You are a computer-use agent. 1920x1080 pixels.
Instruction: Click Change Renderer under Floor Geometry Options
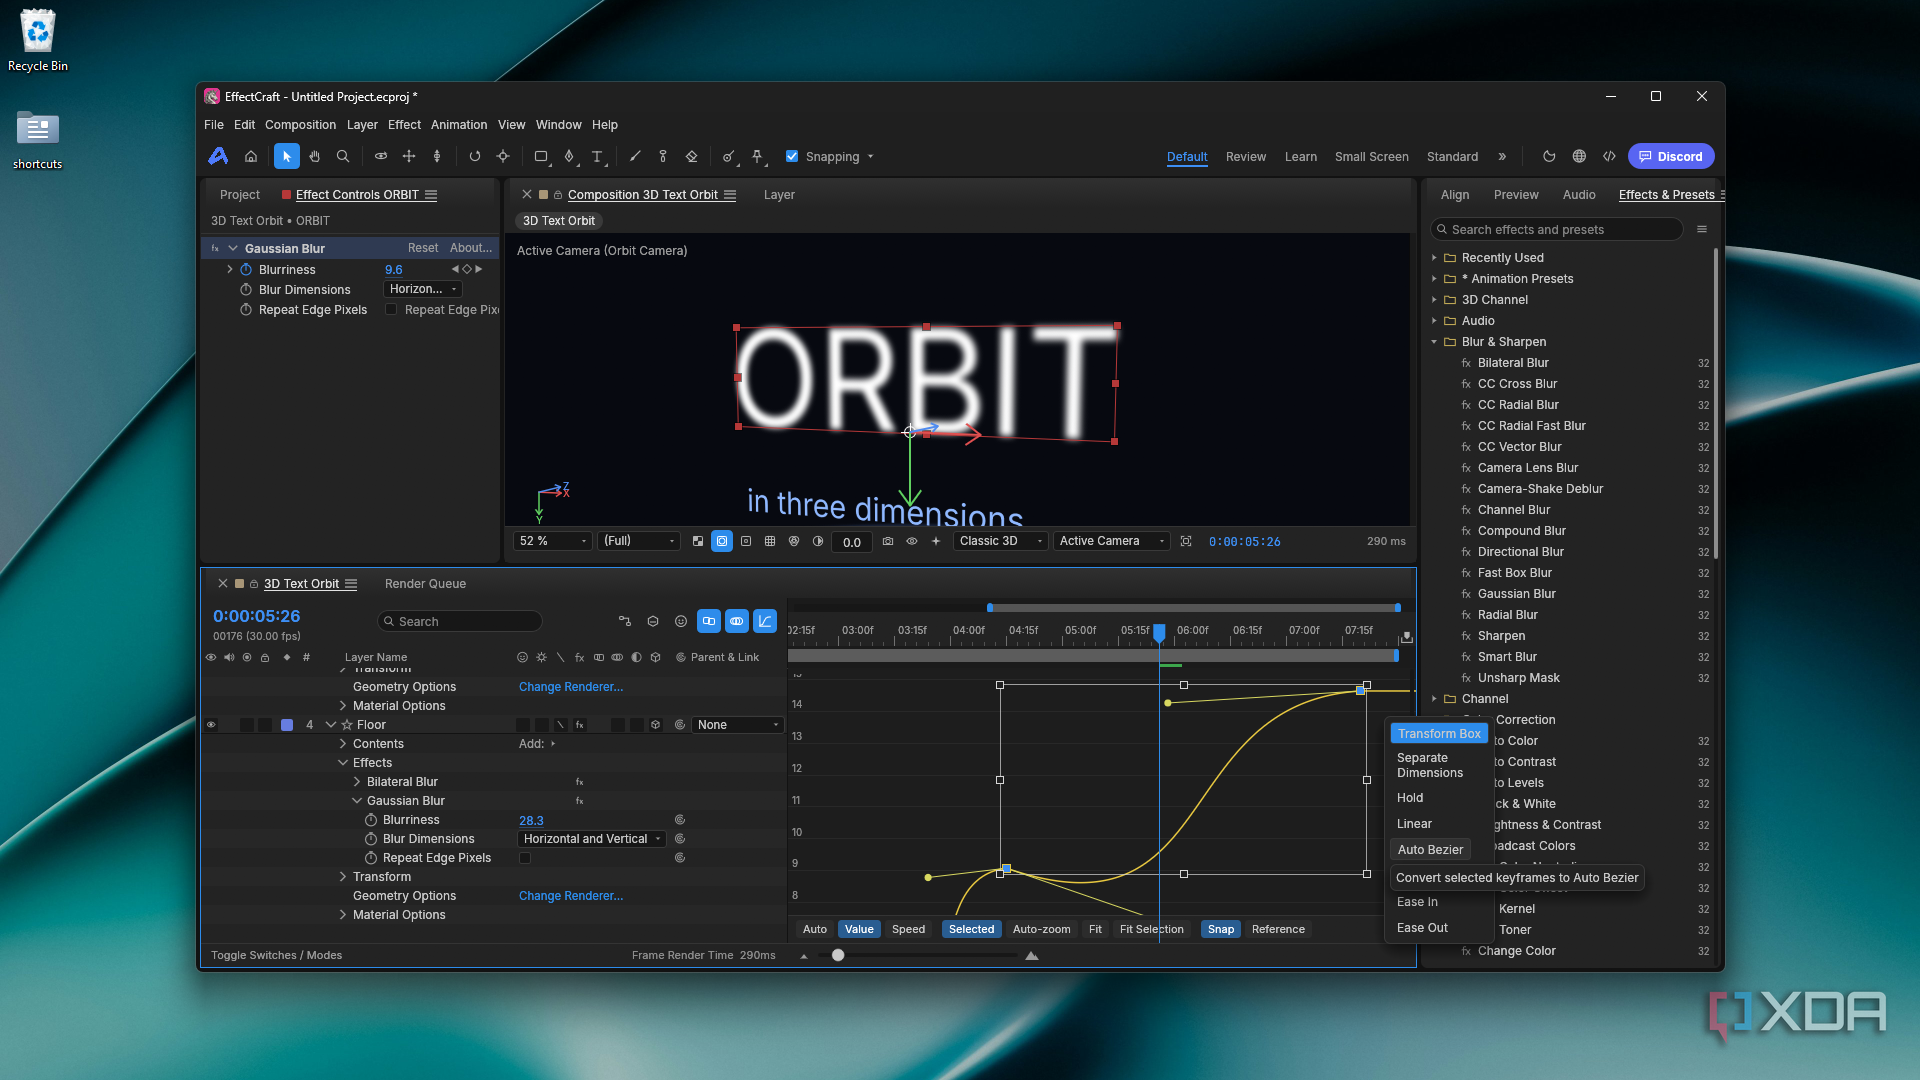(571, 896)
